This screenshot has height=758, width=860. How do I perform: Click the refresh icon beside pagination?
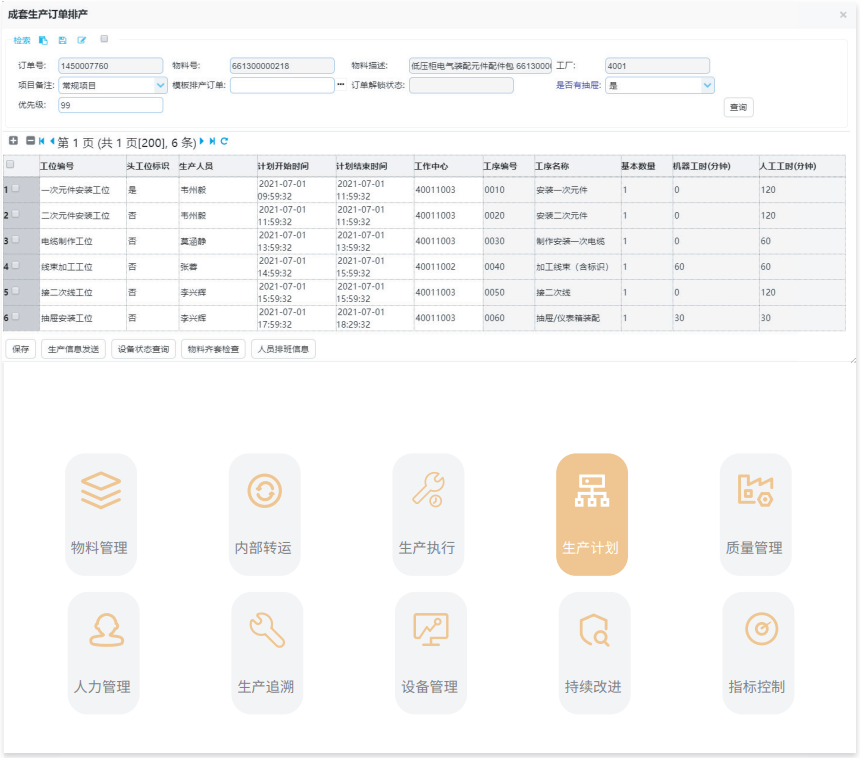pos(224,142)
